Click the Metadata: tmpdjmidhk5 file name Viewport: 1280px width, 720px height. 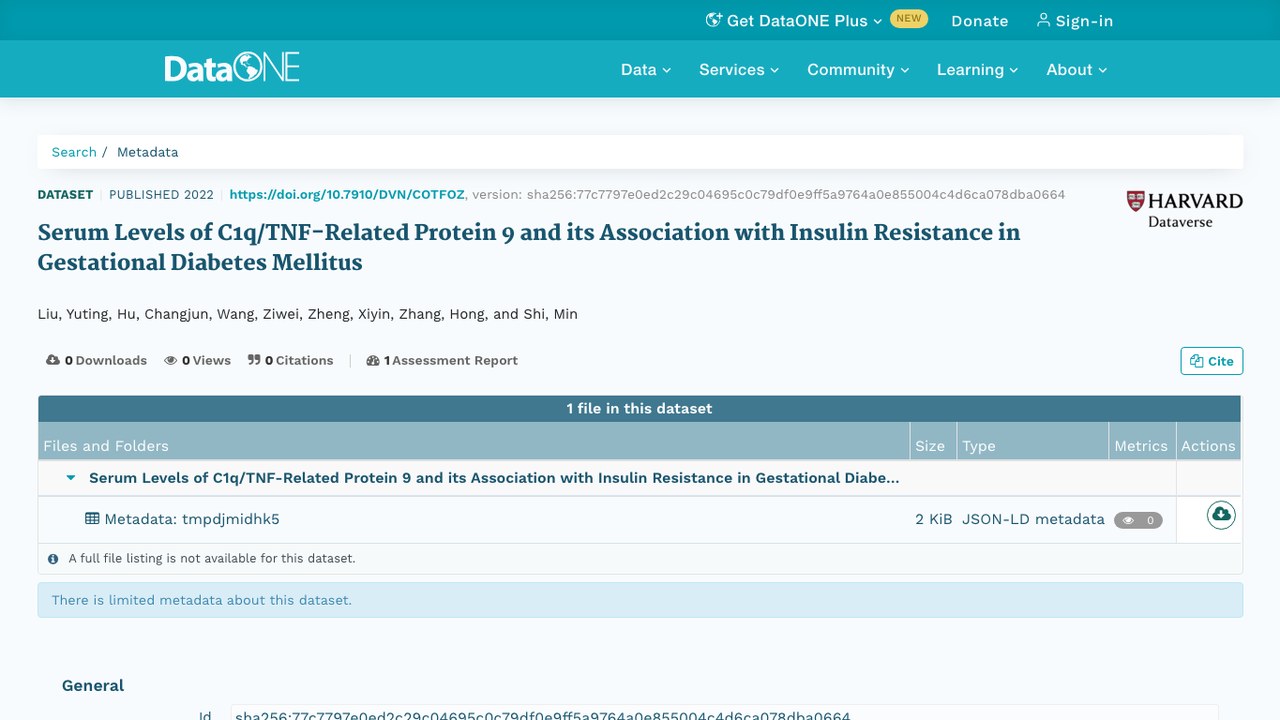[x=192, y=519]
